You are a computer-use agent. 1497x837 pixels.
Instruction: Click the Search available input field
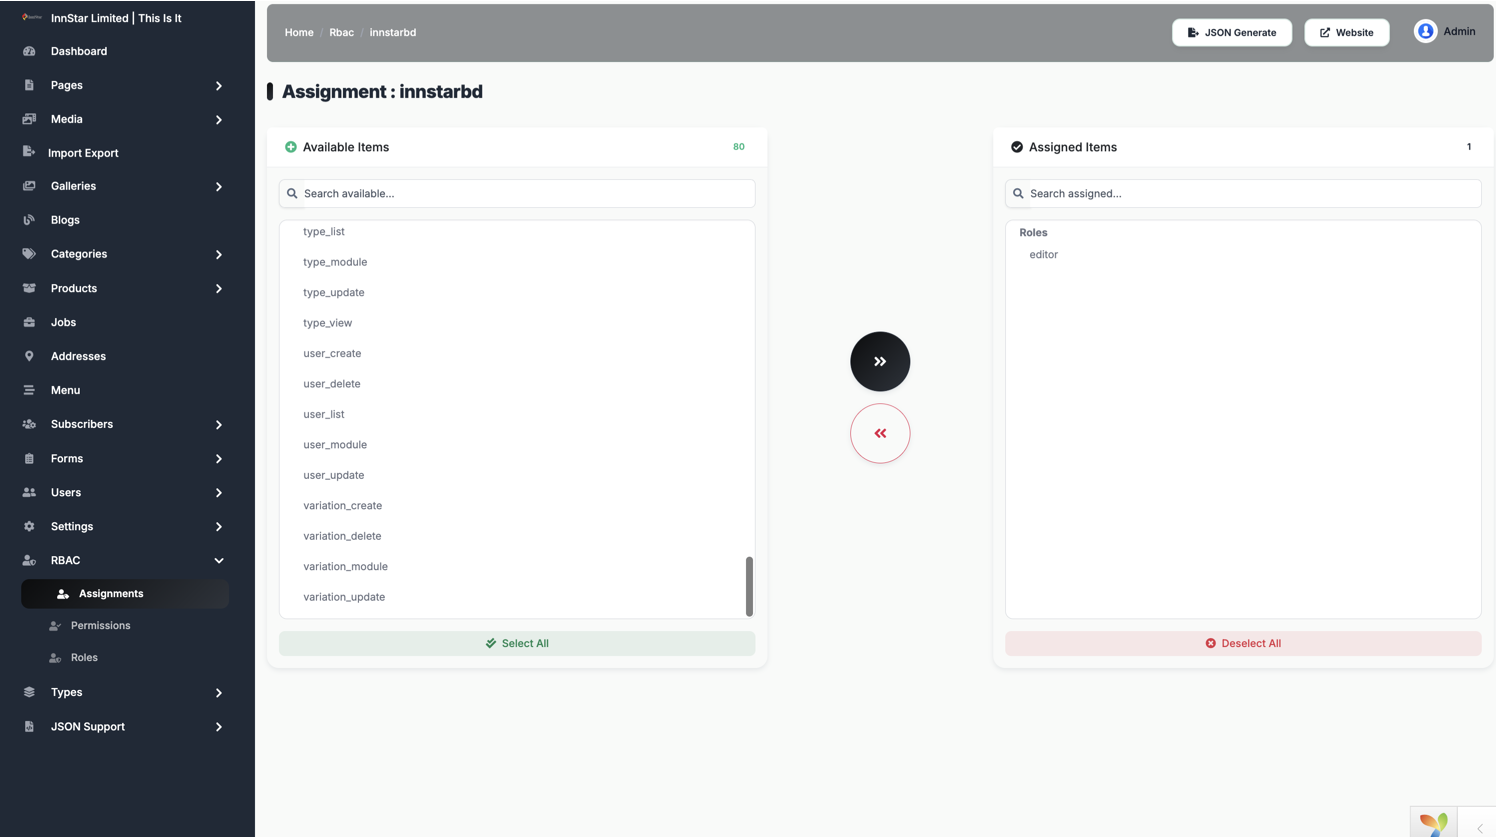pyautogui.click(x=517, y=193)
